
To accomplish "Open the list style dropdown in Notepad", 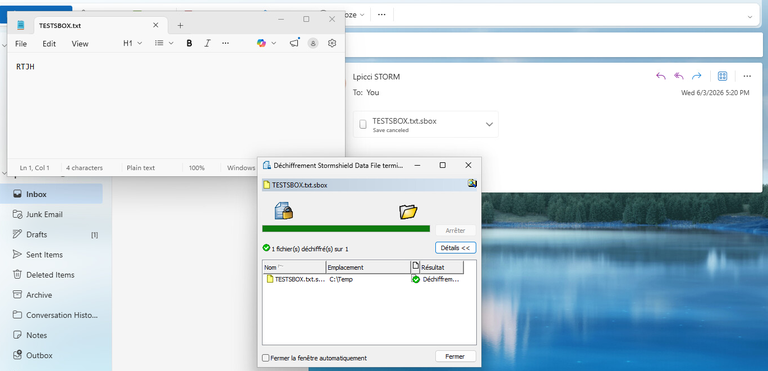I will coord(164,43).
